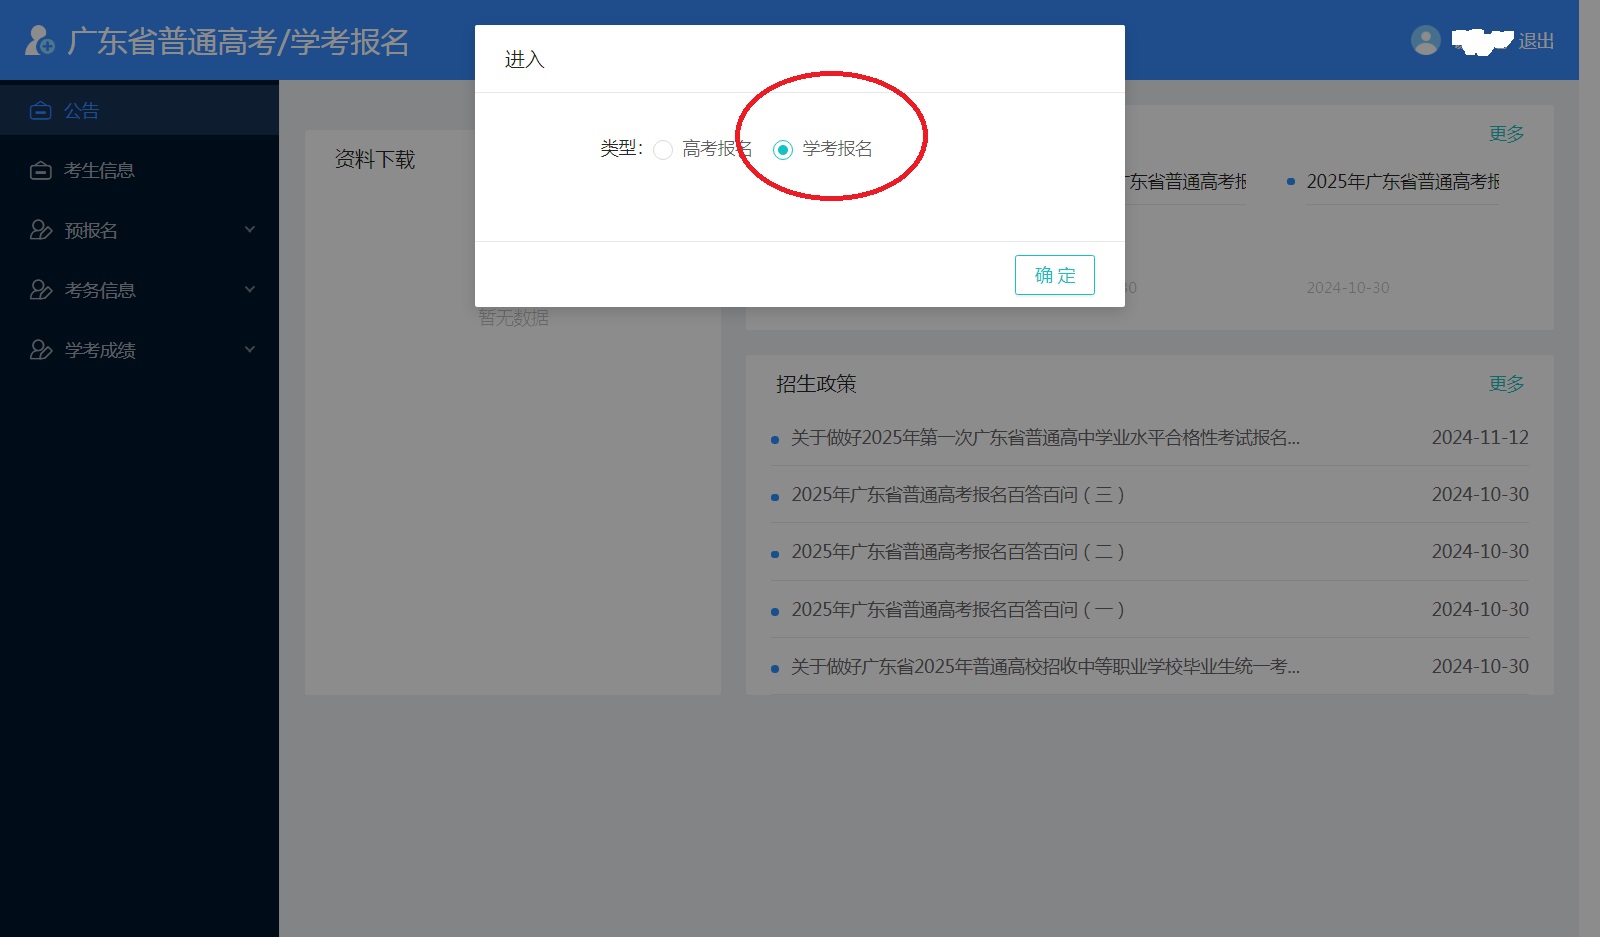The height and width of the screenshot is (937, 1600).
Task: Click the user avatar icon in header
Action: click(1426, 40)
